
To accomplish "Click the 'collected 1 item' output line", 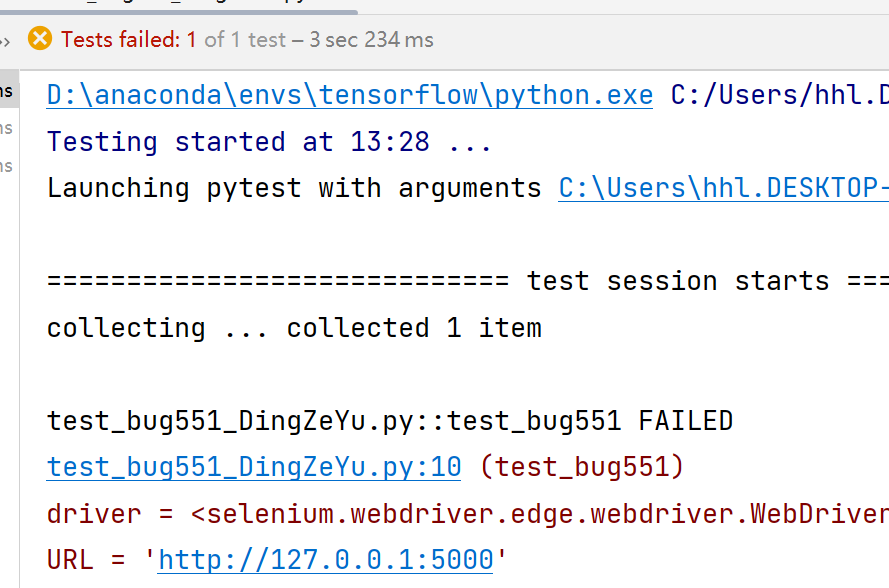I will pyautogui.click(x=414, y=328).
